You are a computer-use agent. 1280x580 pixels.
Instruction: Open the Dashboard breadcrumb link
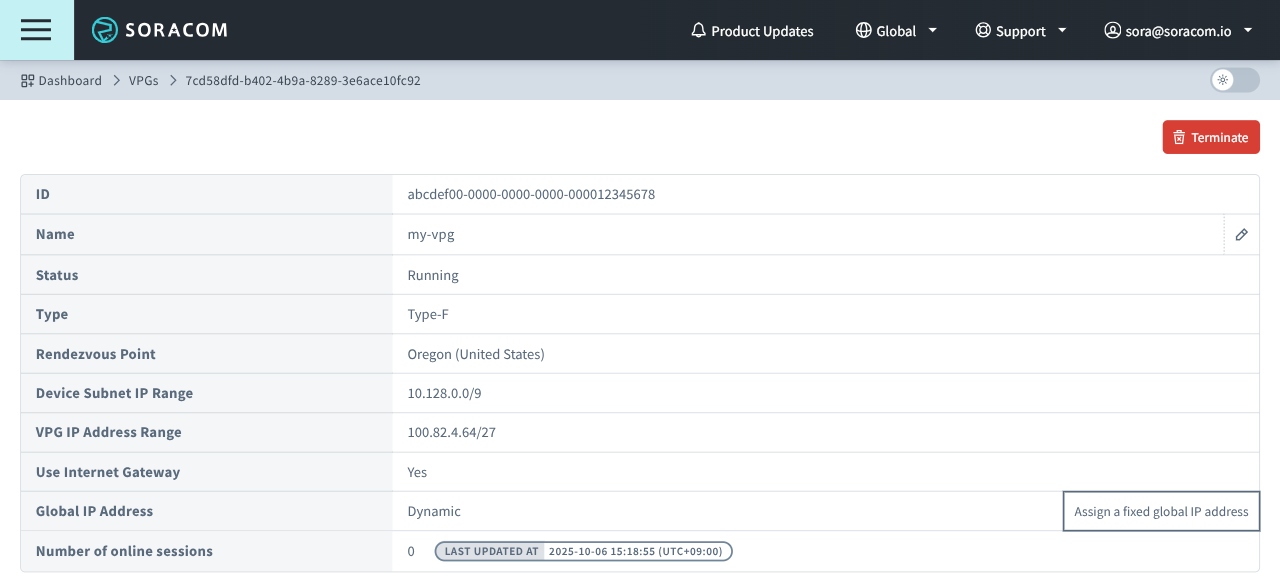coord(70,80)
